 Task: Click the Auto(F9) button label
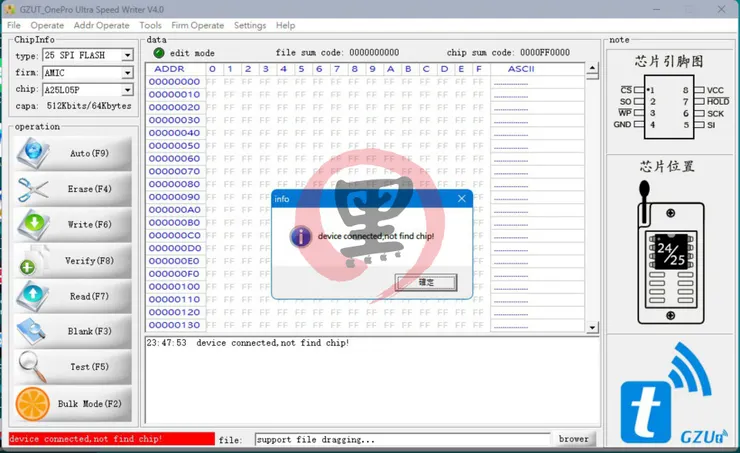pos(89,153)
